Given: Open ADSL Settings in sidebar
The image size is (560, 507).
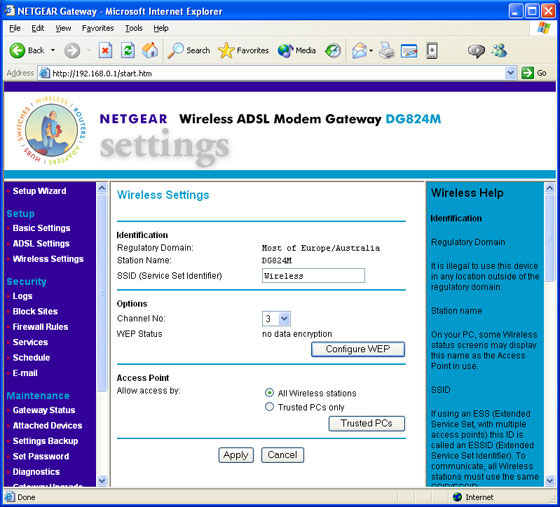Looking at the screenshot, I should pyautogui.click(x=41, y=244).
